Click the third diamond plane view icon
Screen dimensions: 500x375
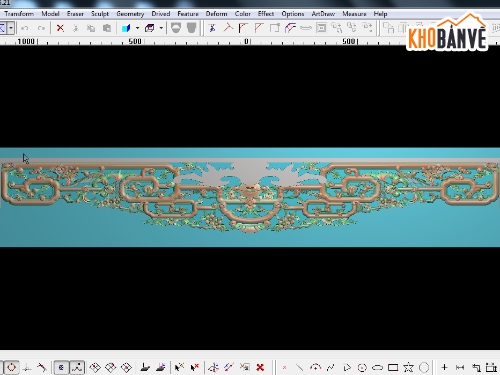126,367
